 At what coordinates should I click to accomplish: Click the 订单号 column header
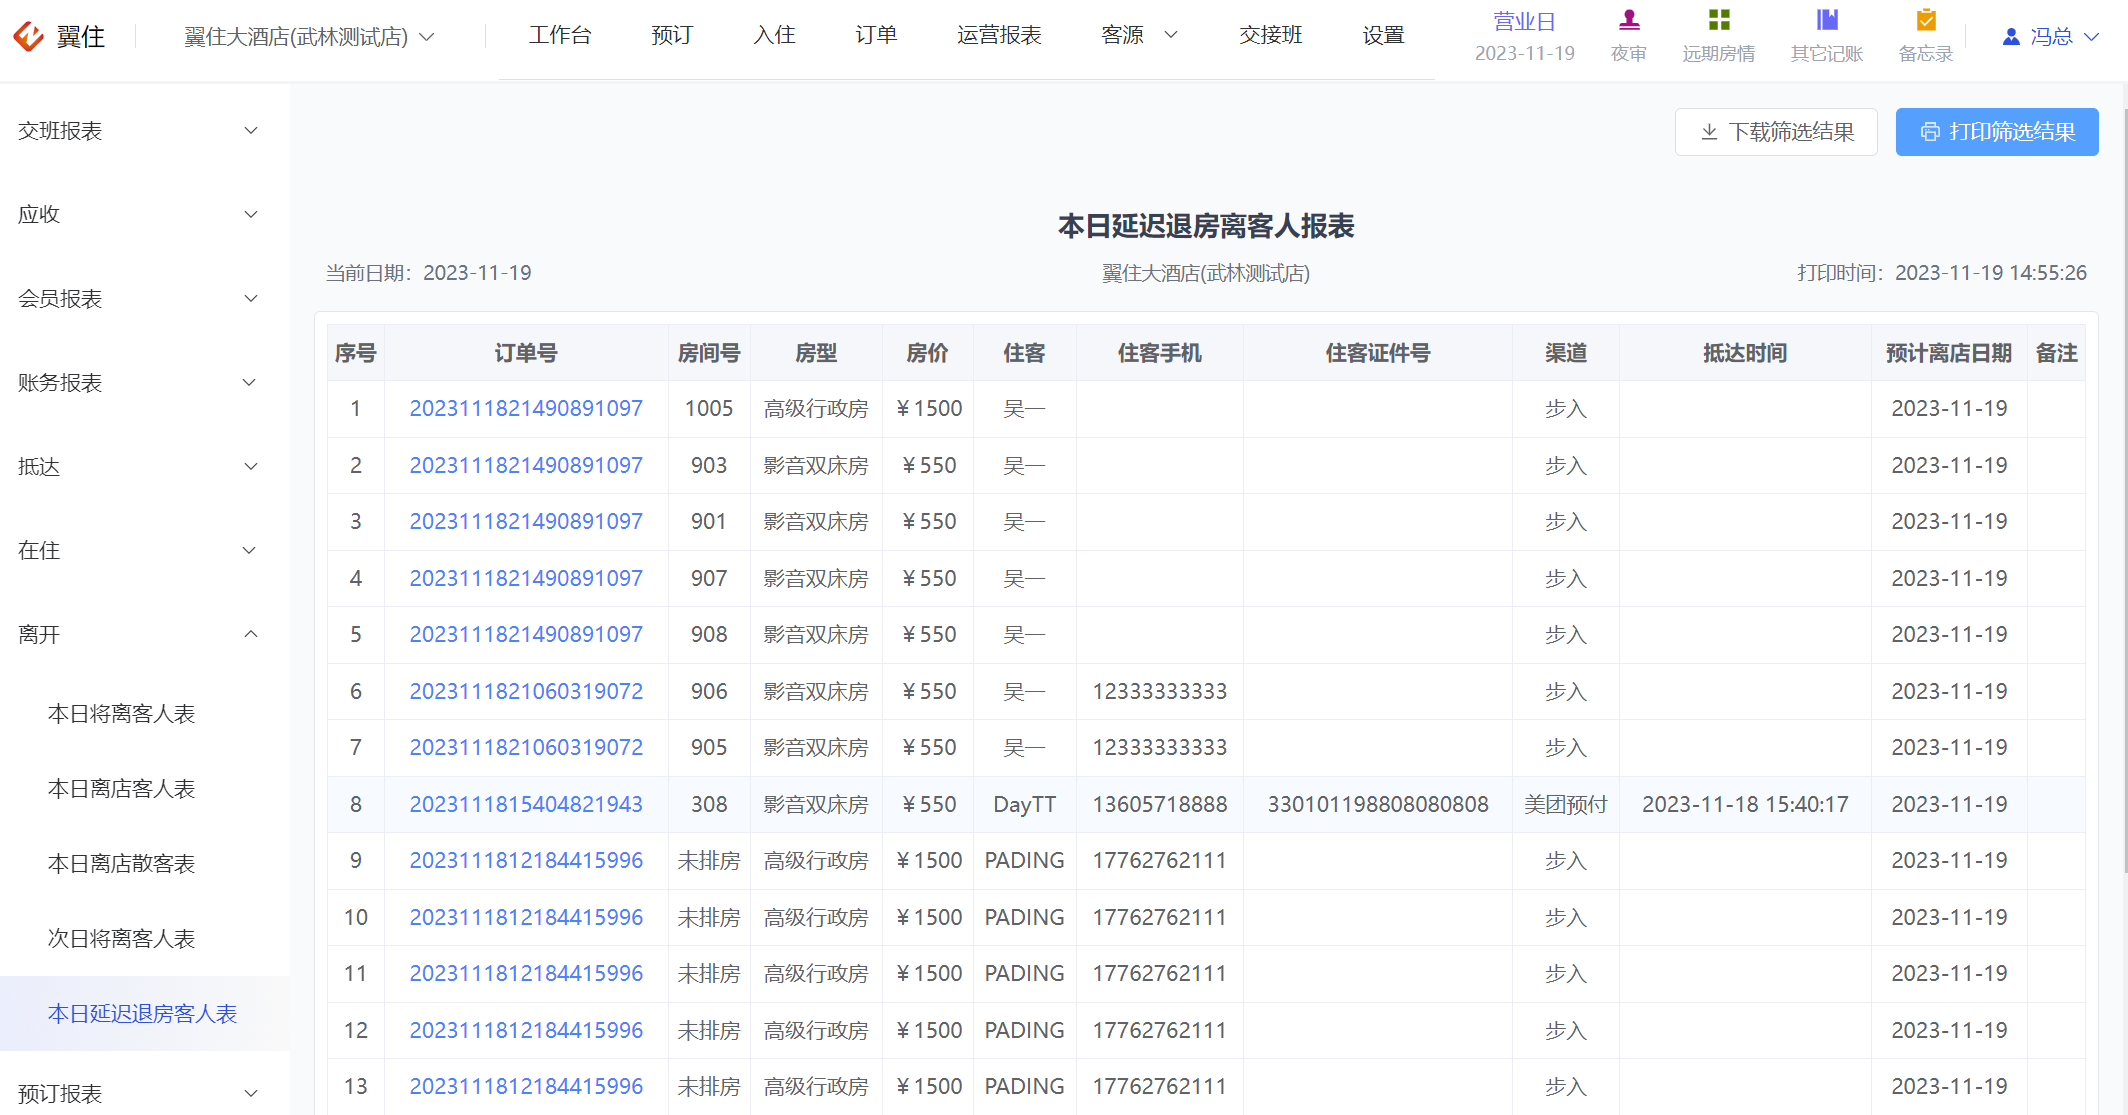tap(526, 353)
